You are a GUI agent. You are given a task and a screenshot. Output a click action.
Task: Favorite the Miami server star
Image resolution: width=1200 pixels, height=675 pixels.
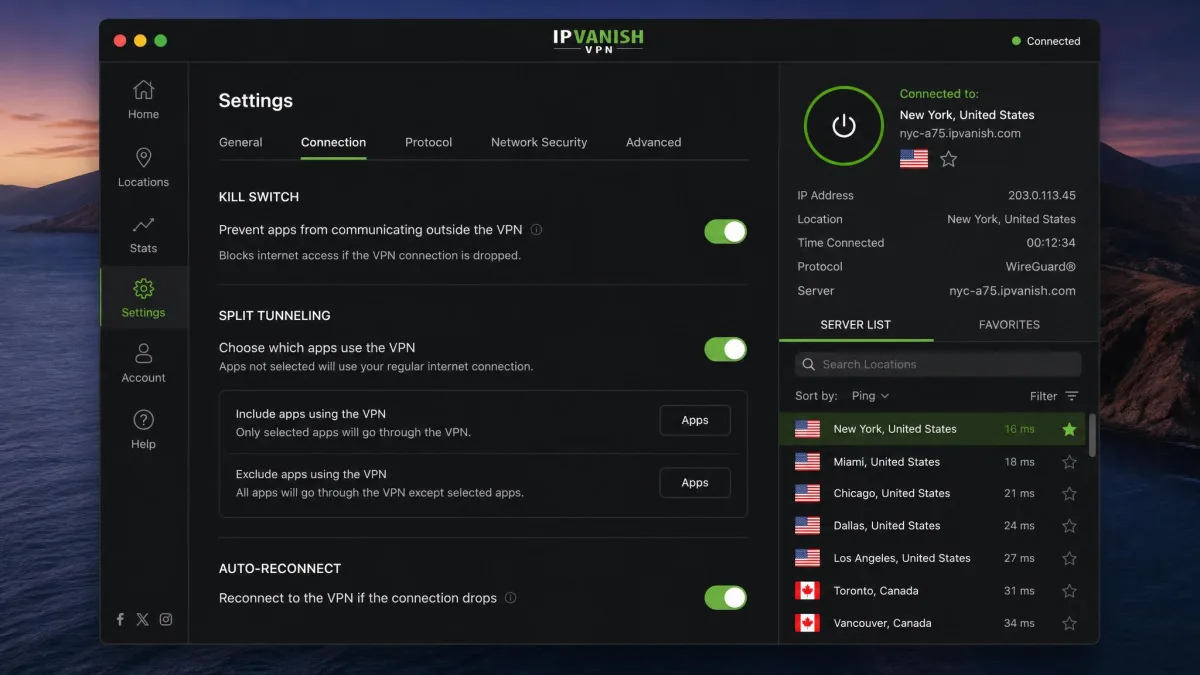1069,462
